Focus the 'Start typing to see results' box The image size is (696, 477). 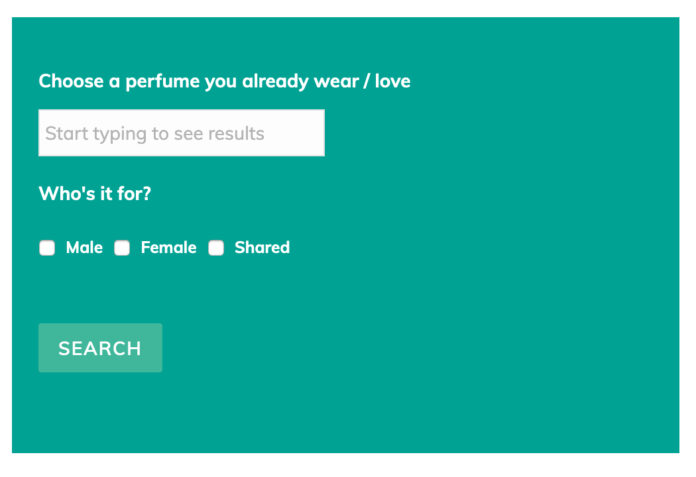click(181, 133)
